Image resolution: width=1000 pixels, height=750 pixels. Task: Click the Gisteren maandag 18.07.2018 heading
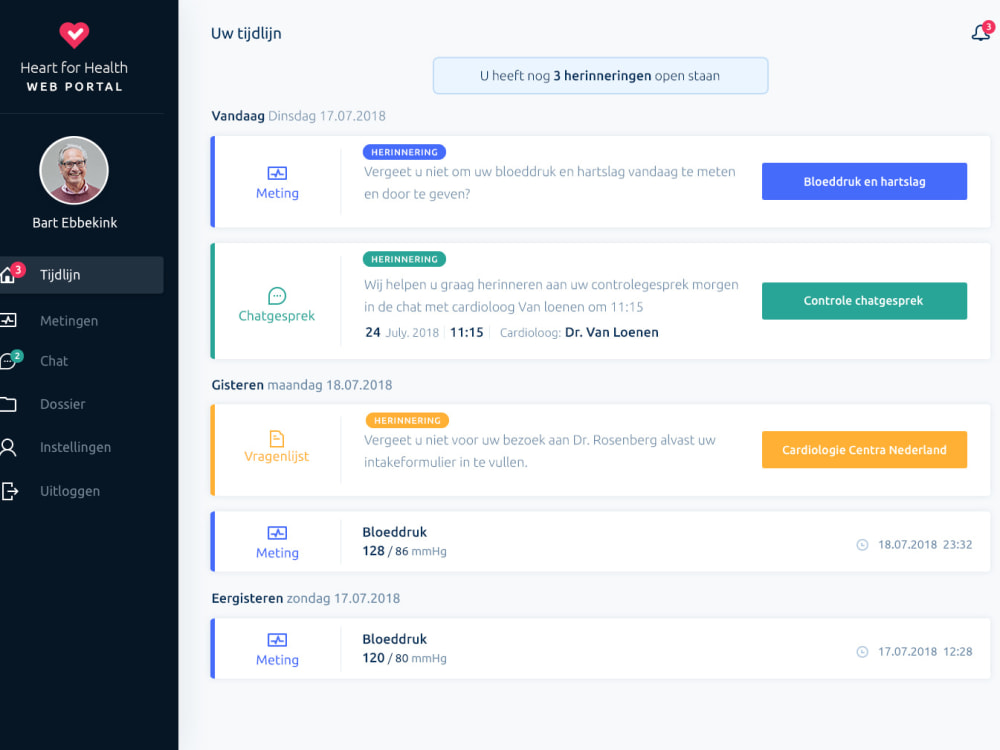(x=302, y=385)
